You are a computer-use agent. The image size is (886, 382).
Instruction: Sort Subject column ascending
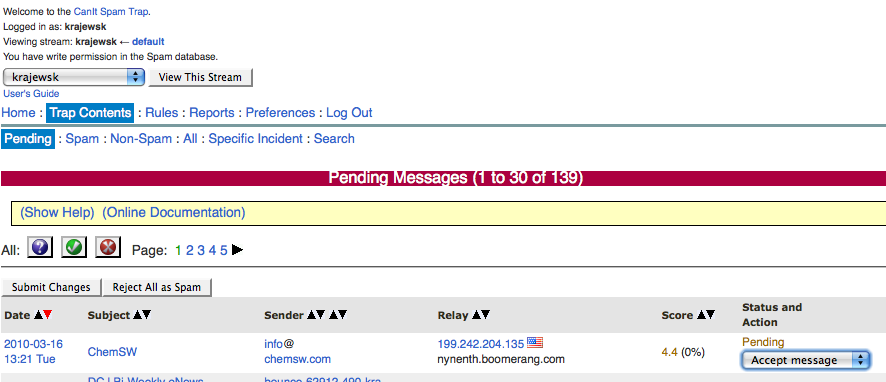click(137, 315)
